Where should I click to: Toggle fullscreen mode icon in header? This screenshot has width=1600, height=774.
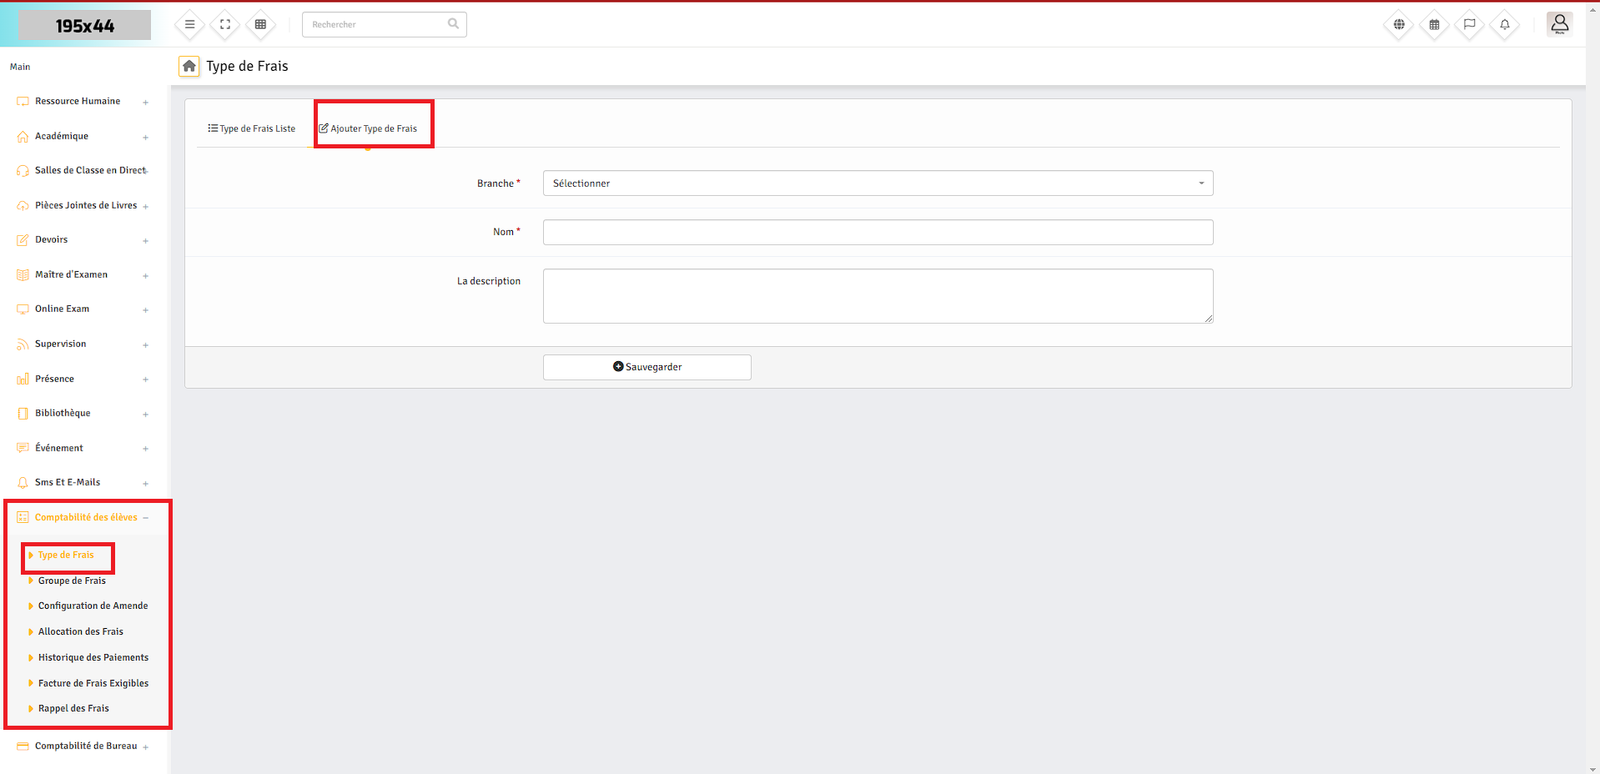pos(225,24)
